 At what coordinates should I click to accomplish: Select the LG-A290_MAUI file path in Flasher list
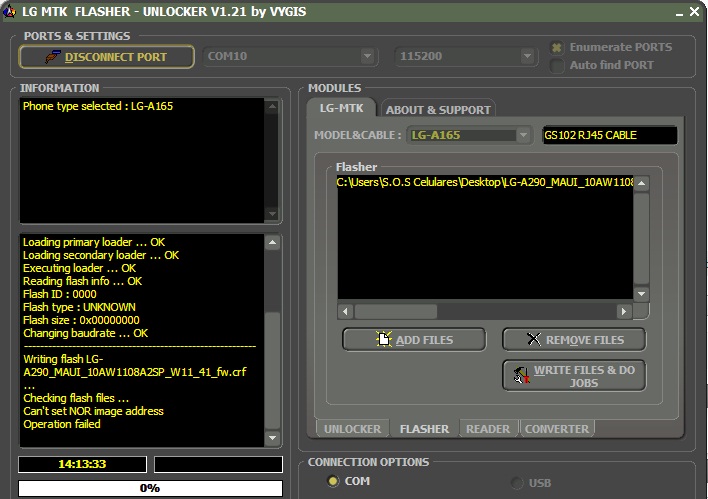click(485, 182)
